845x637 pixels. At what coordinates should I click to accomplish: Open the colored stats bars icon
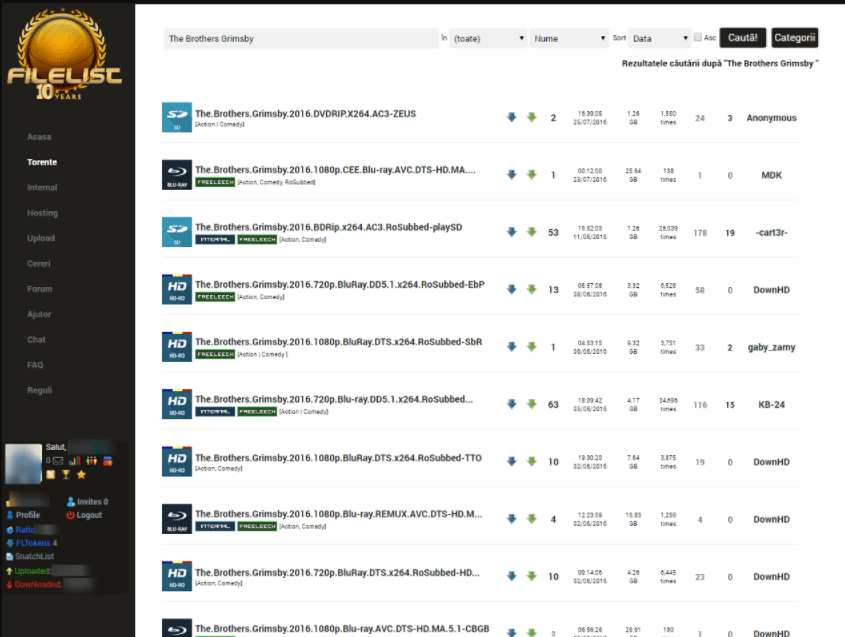[74, 461]
